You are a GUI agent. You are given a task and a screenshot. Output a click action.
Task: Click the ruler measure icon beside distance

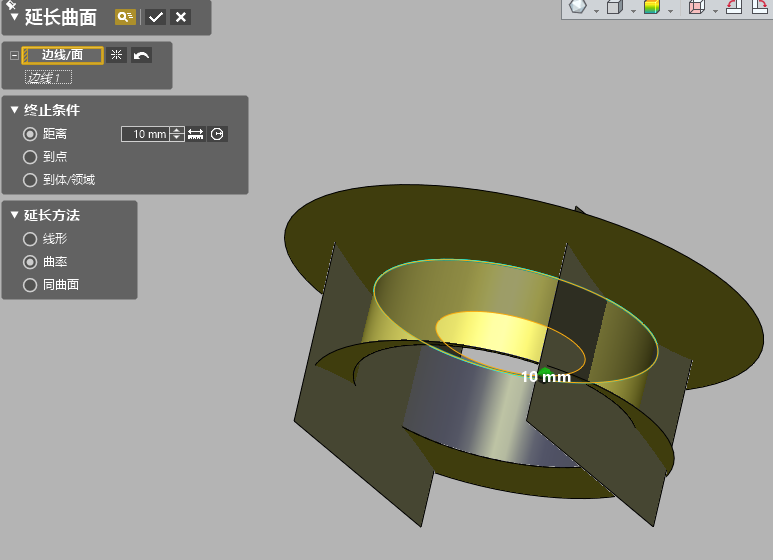click(x=196, y=134)
